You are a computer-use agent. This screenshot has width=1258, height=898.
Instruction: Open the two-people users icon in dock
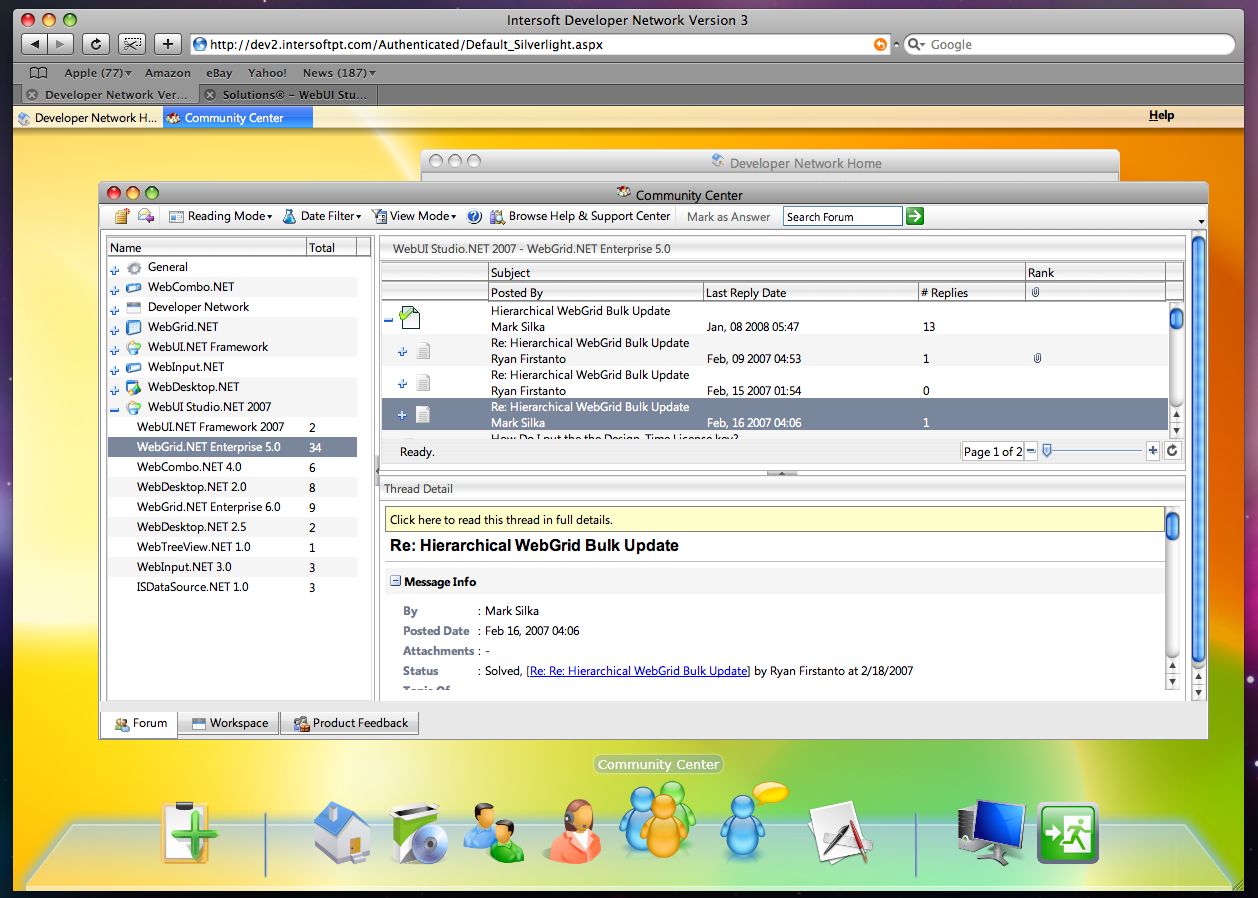493,832
